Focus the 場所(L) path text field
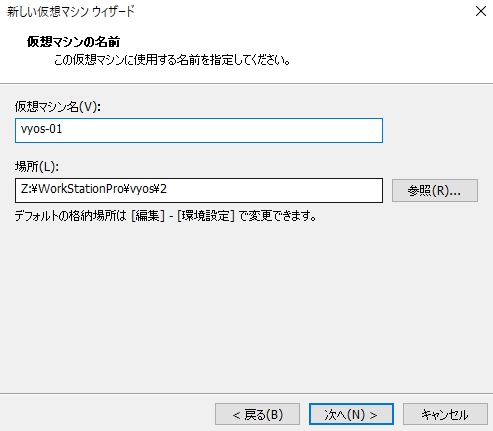Image resolution: width=493 pixels, height=431 pixels. (x=199, y=190)
